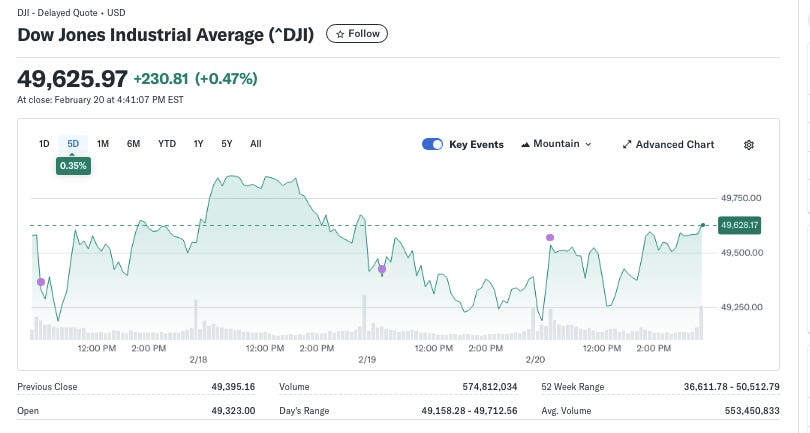
Task: Click the purple key event marker near 2/19
Action: (382, 269)
